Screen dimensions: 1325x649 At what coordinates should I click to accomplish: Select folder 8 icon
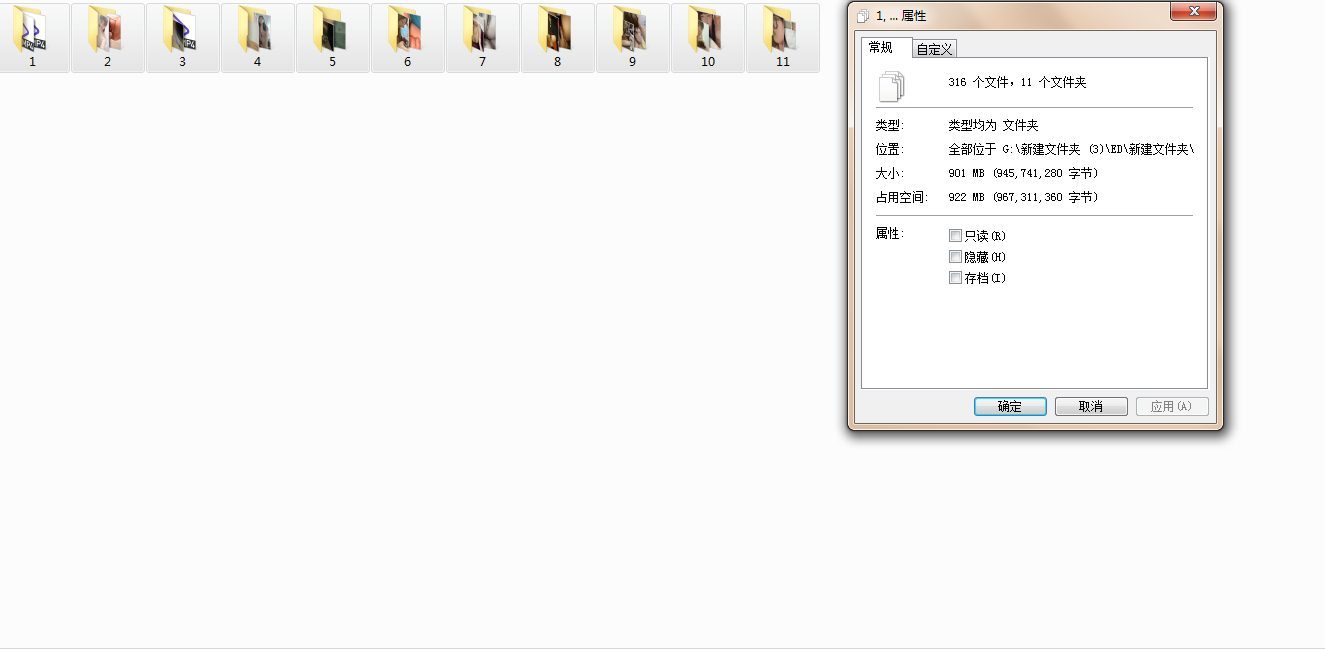557,32
